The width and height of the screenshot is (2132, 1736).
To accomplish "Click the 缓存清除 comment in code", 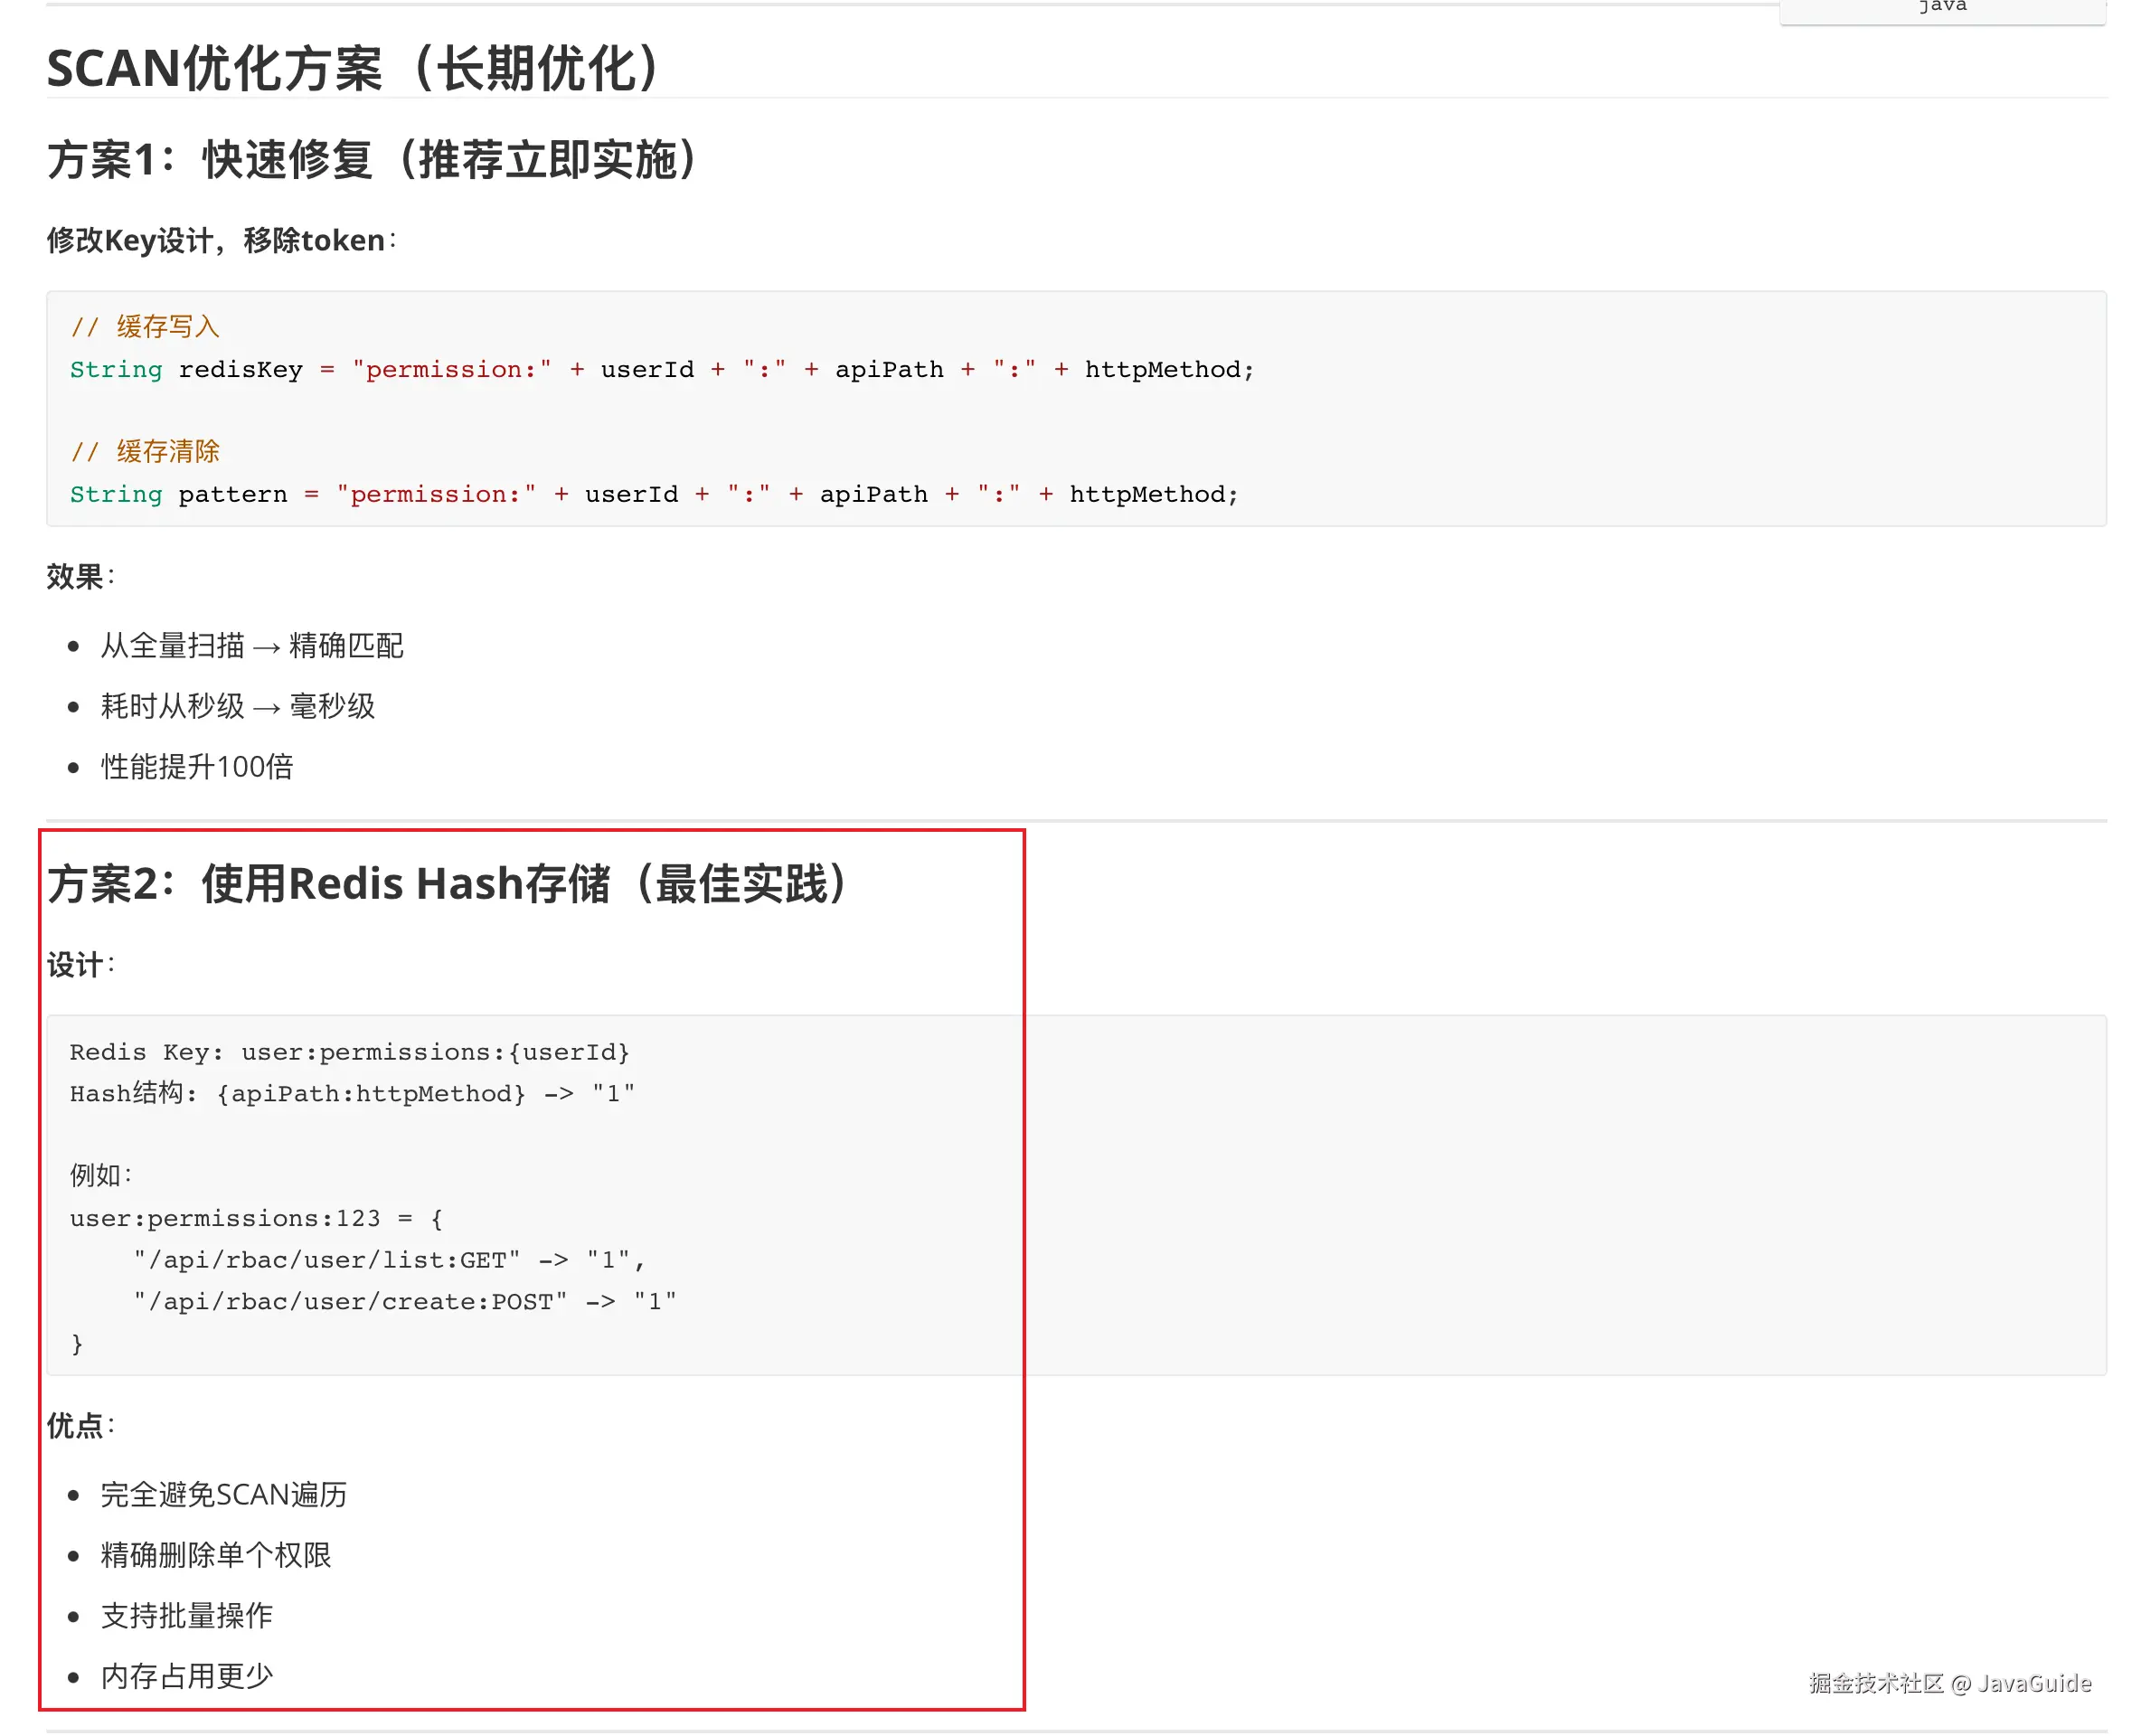I will click(x=146, y=452).
